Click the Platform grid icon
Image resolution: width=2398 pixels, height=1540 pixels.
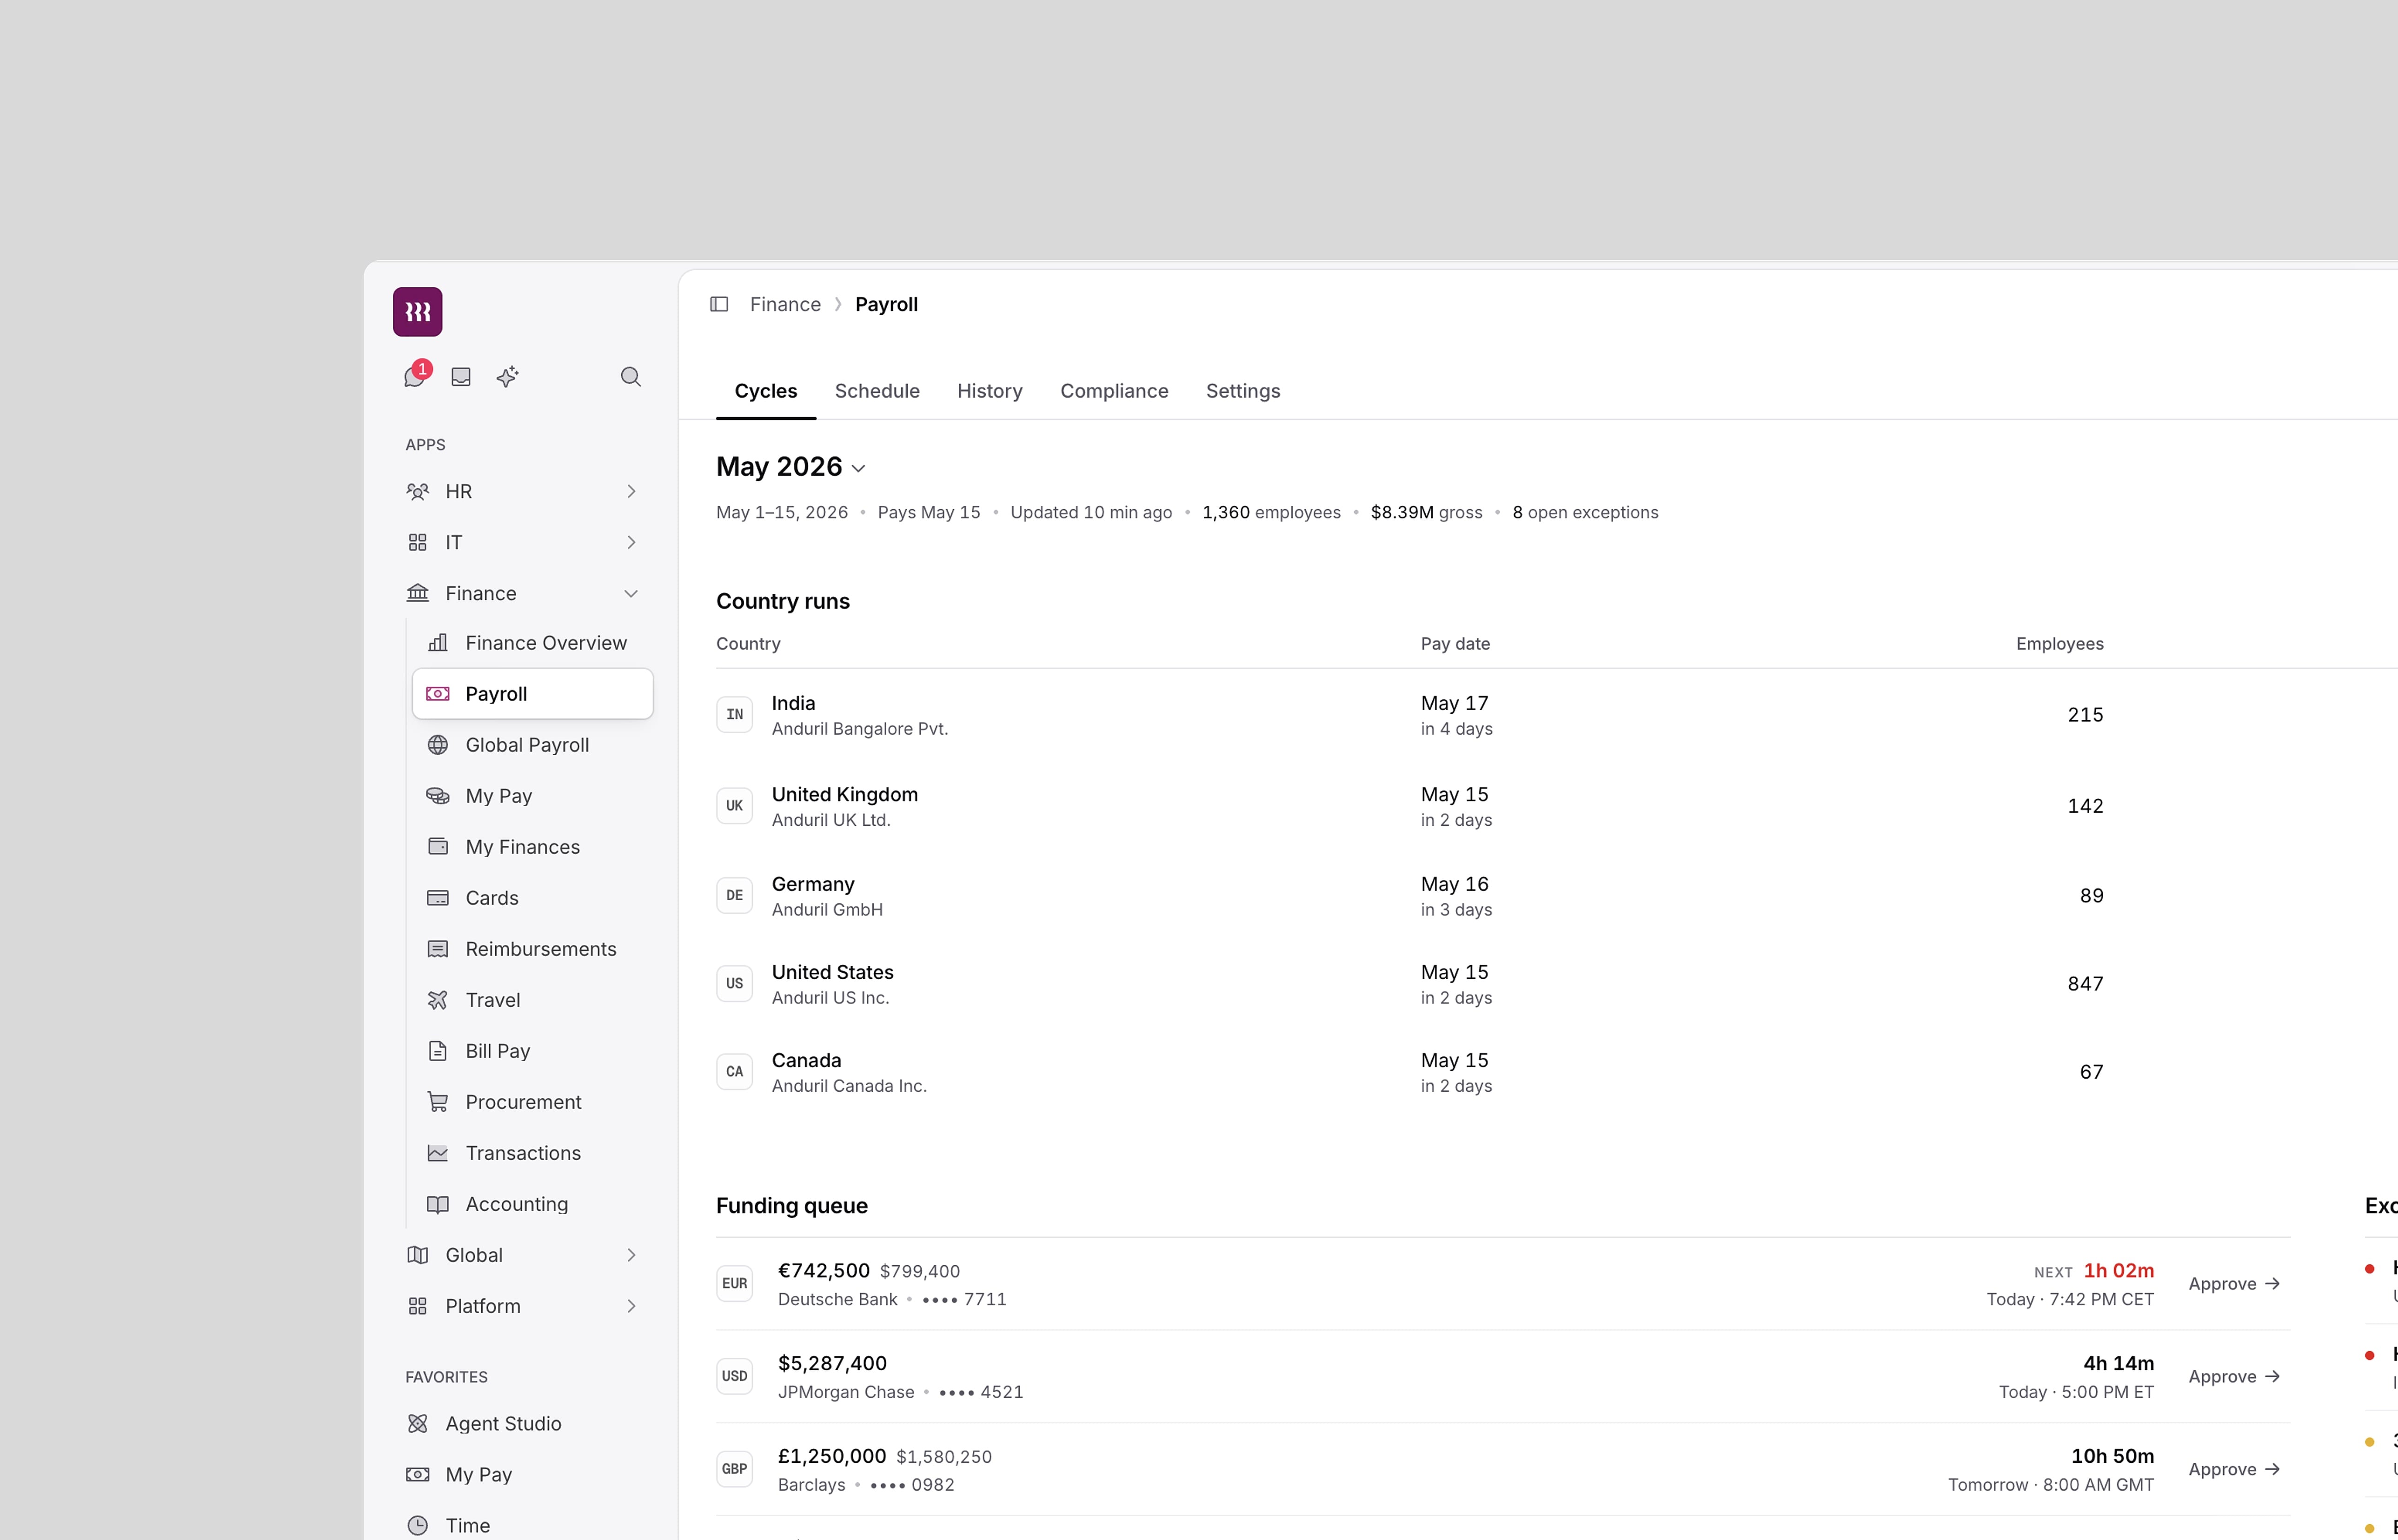(418, 1306)
